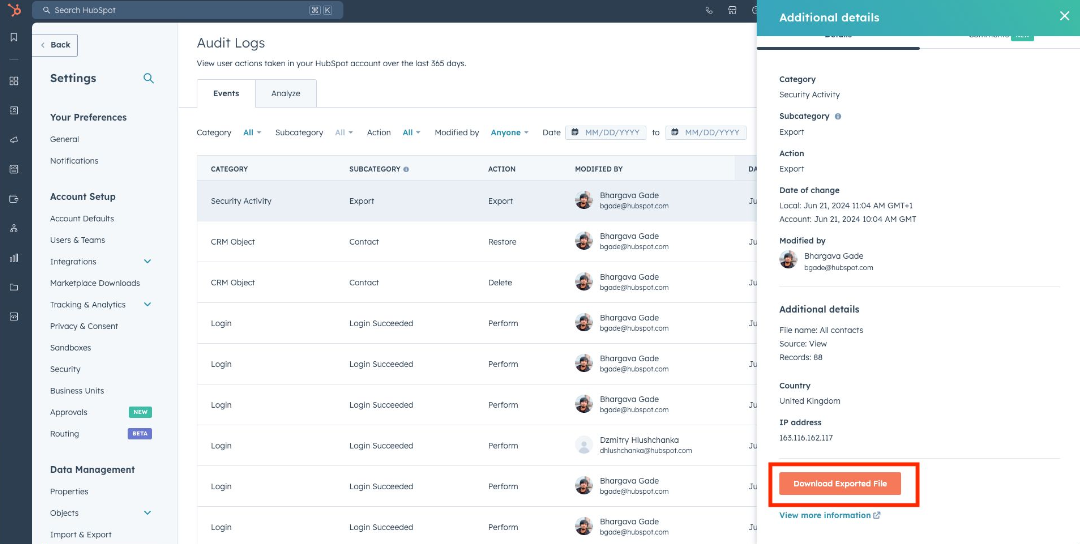Viewport: 1080px width, 544px height.
Task: Click IP address value 163.116.162.117
Action: [807, 438]
